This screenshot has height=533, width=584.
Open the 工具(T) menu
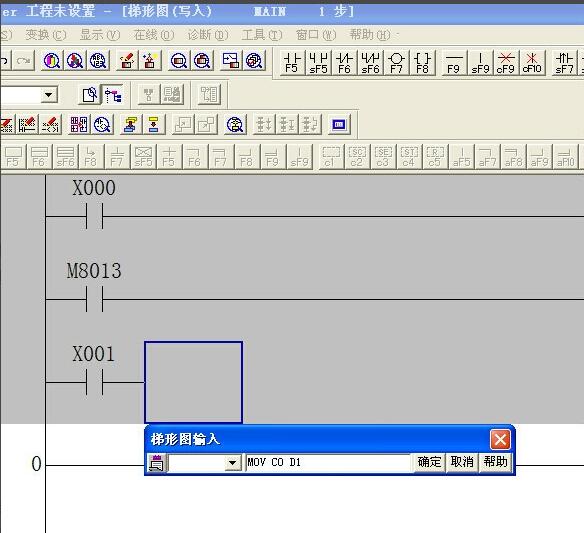(x=262, y=35)
